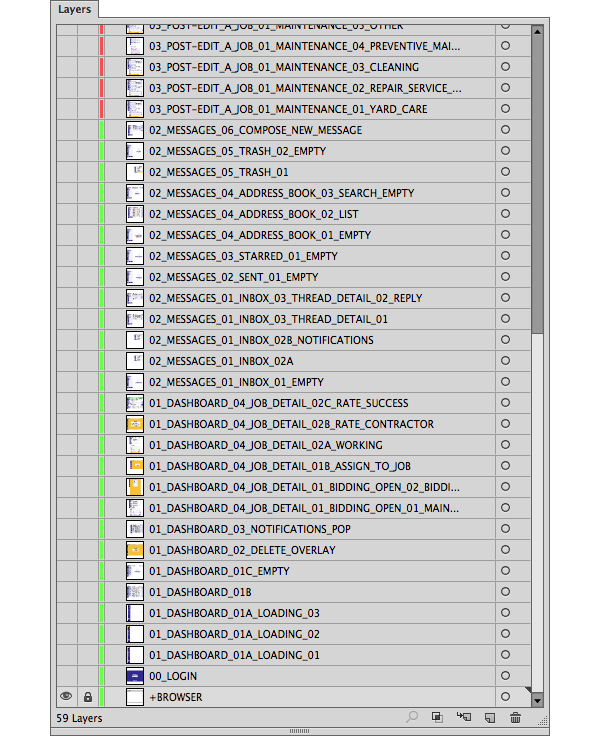
Task: Select layer 01_DASHBOARD_01A_LOADING_03
Action: tap(234, 613)
